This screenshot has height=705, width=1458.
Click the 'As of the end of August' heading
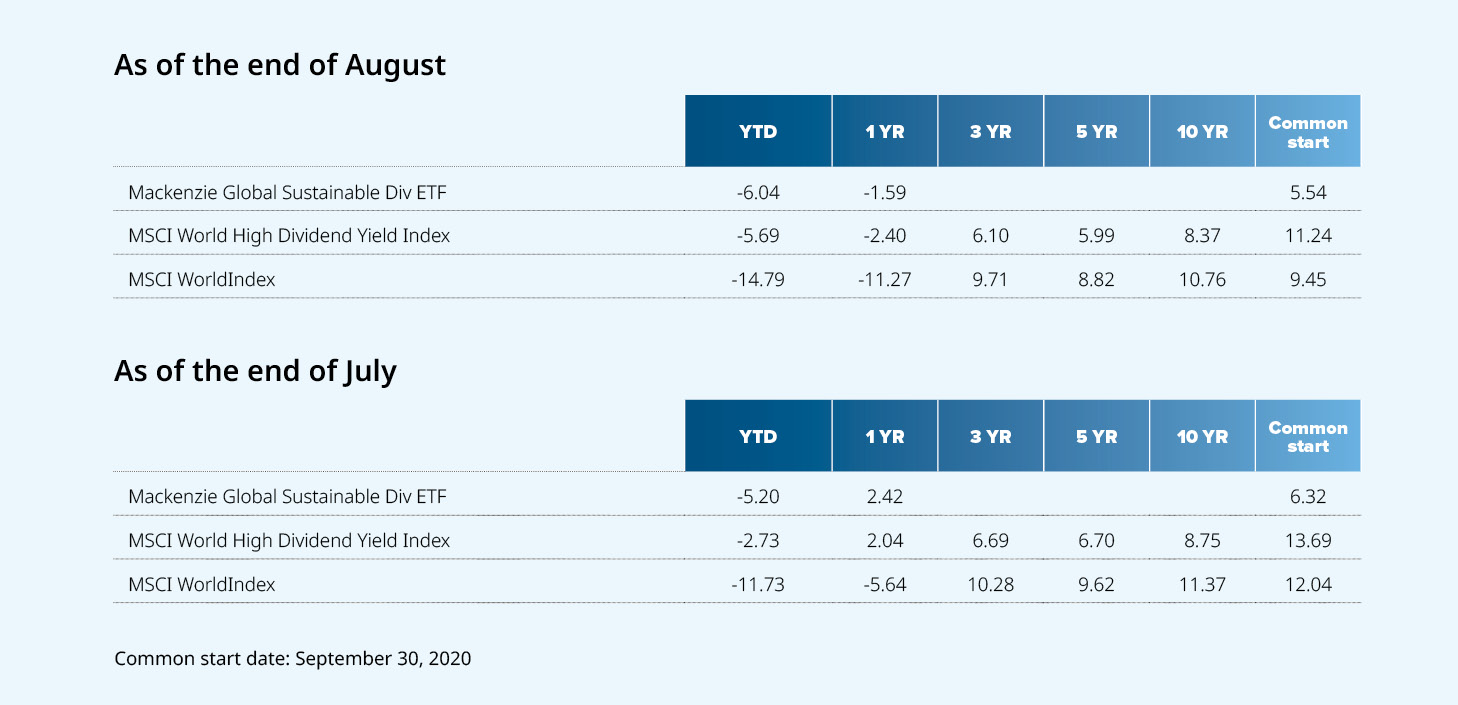pyautogui.click(x=280, y=66)
